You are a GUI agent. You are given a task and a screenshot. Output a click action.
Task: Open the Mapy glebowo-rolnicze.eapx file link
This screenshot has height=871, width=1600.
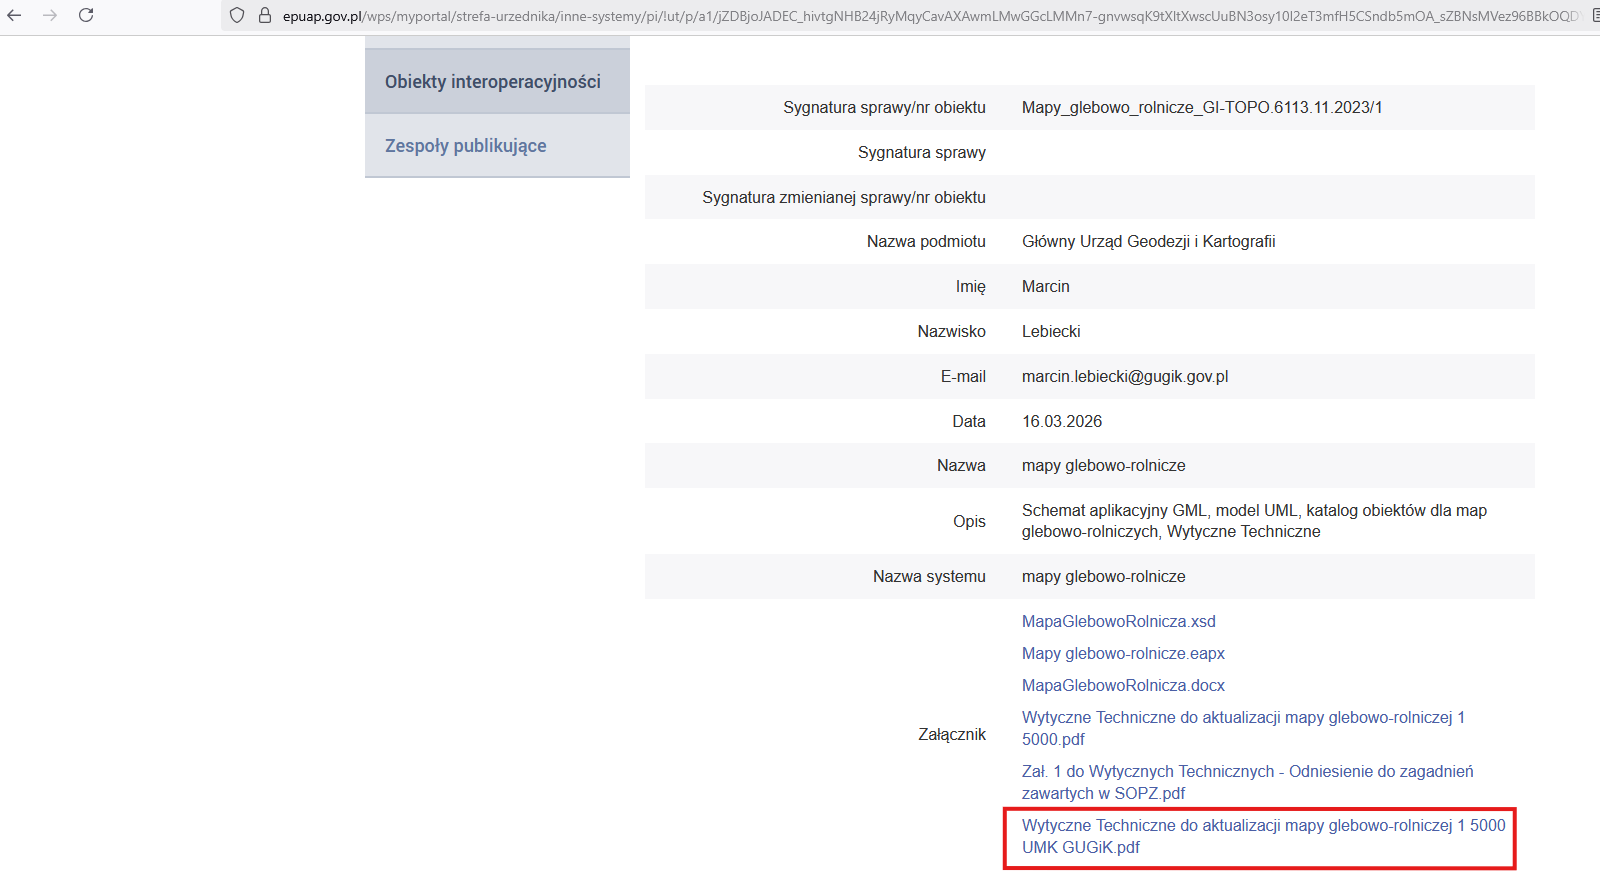(1123, 654)
